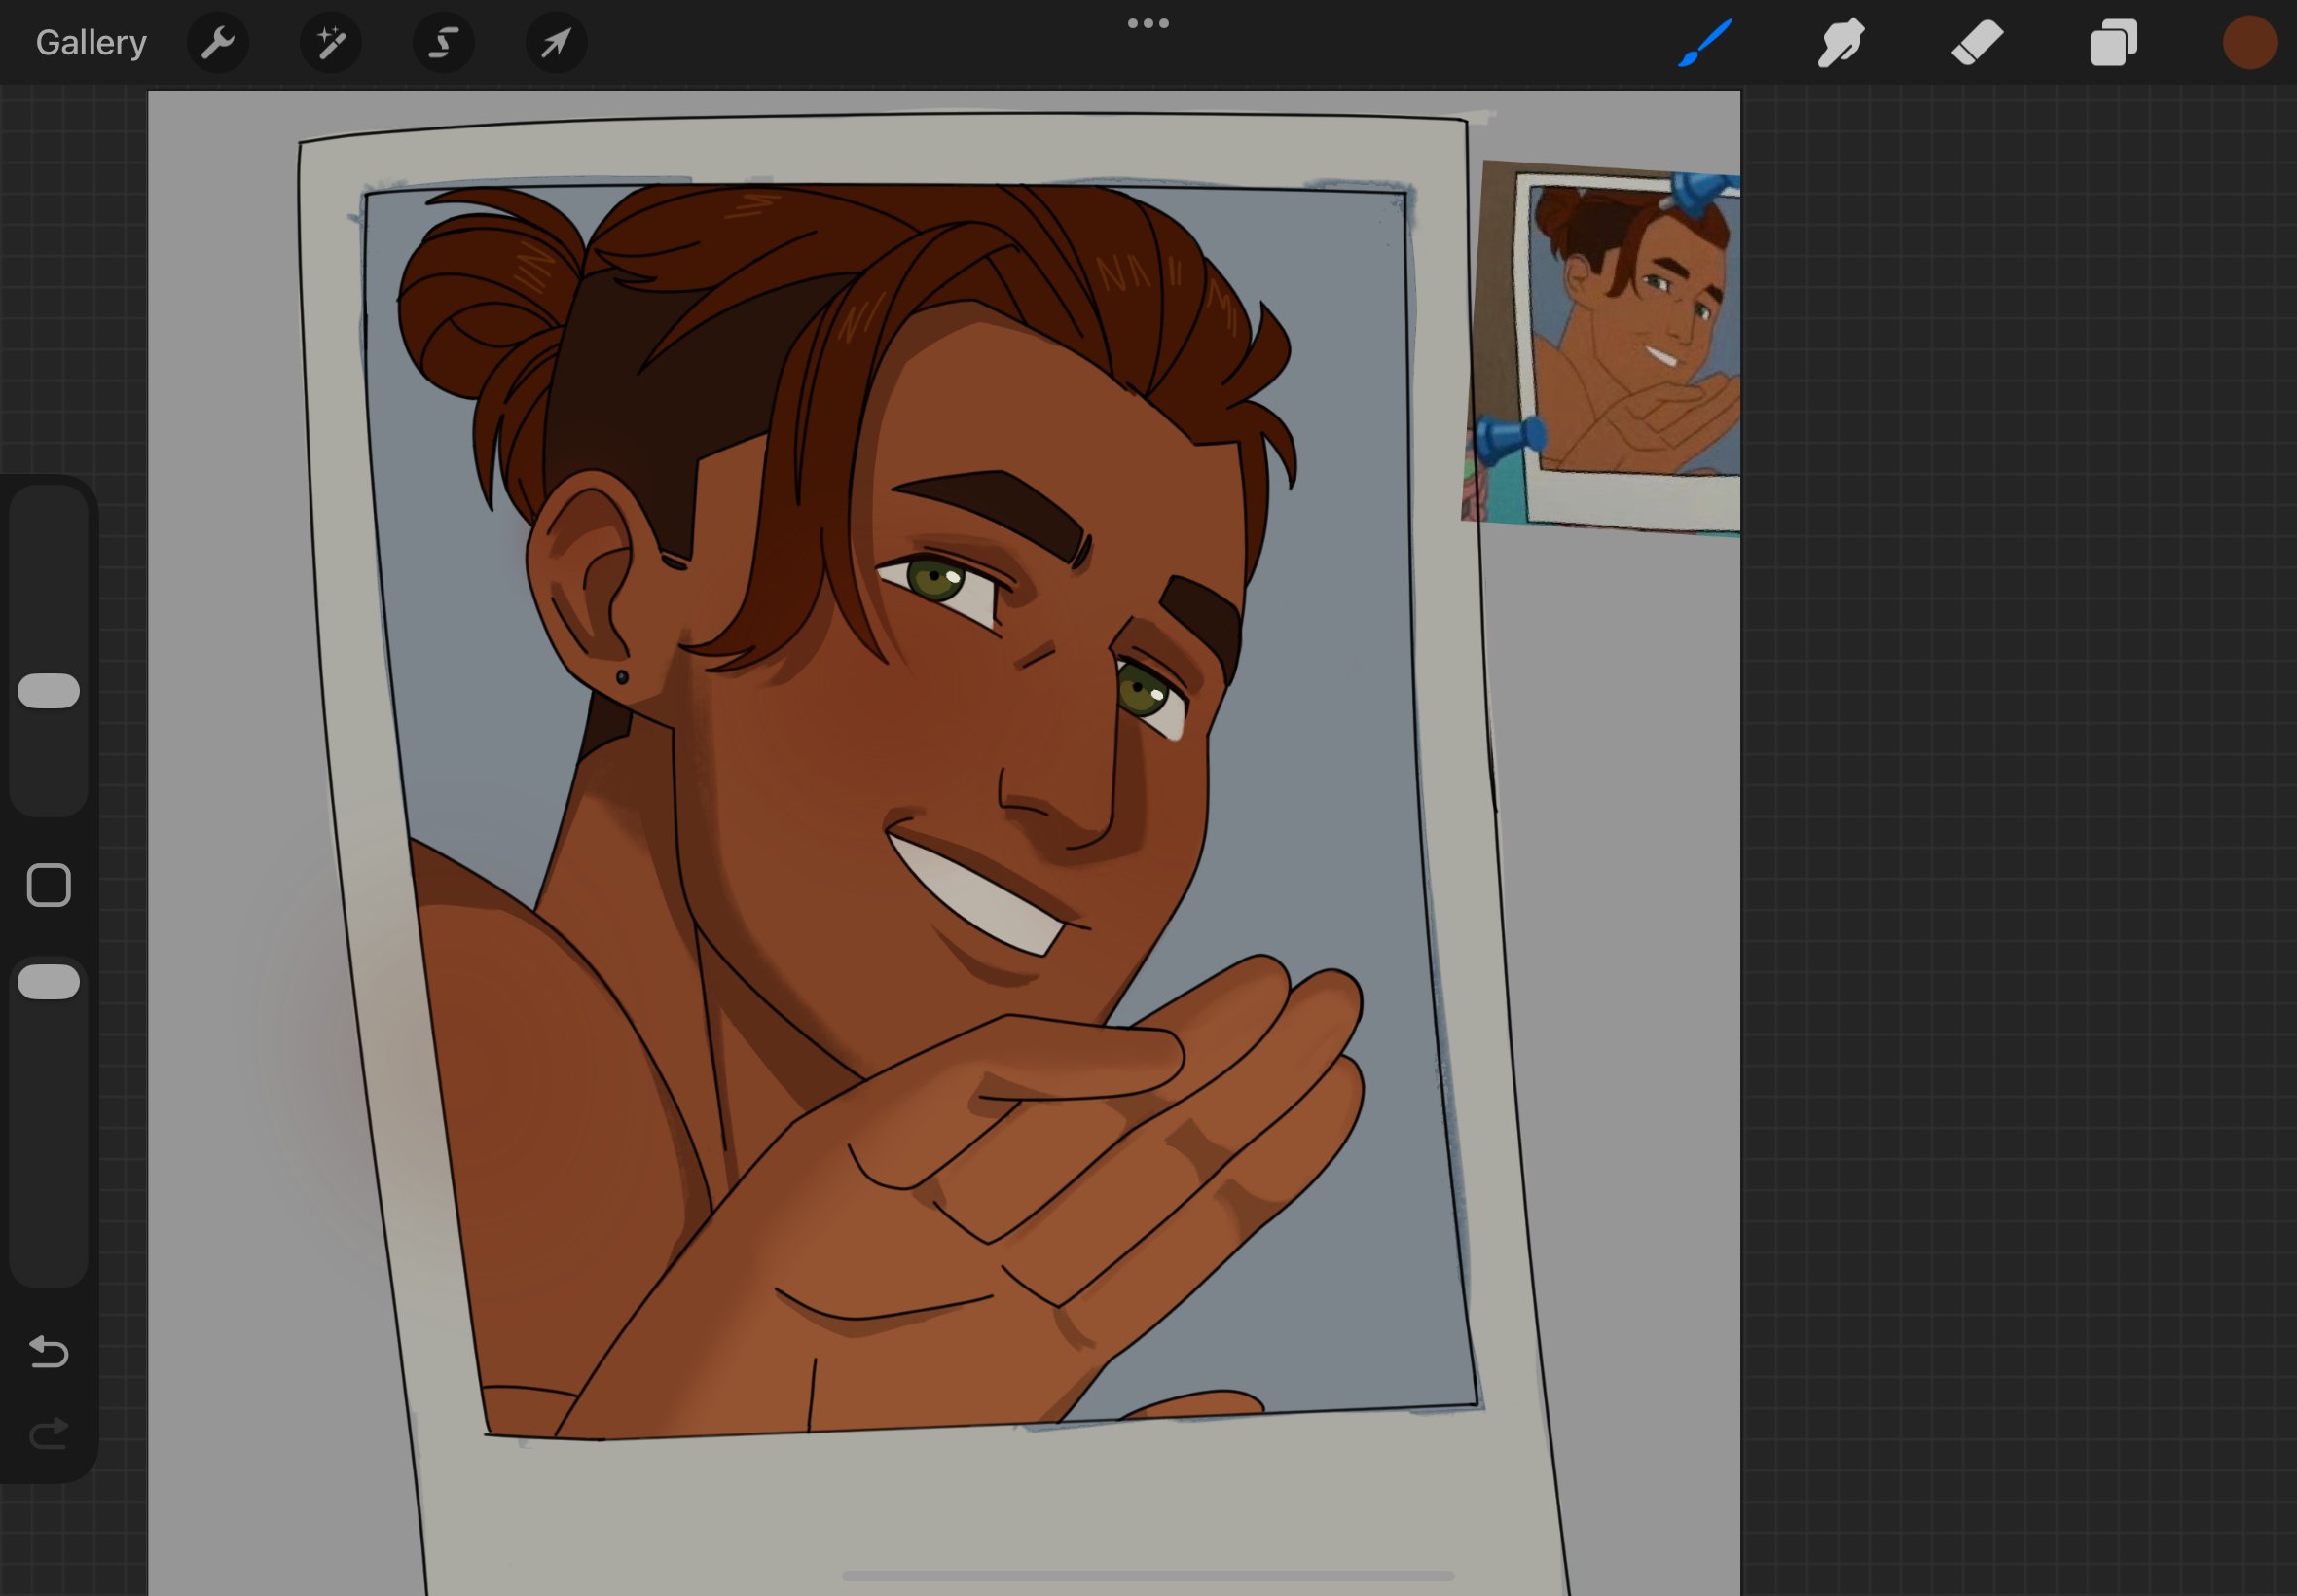
Task: Open the Adjustments magic wand menu
Action: [330, 43]
